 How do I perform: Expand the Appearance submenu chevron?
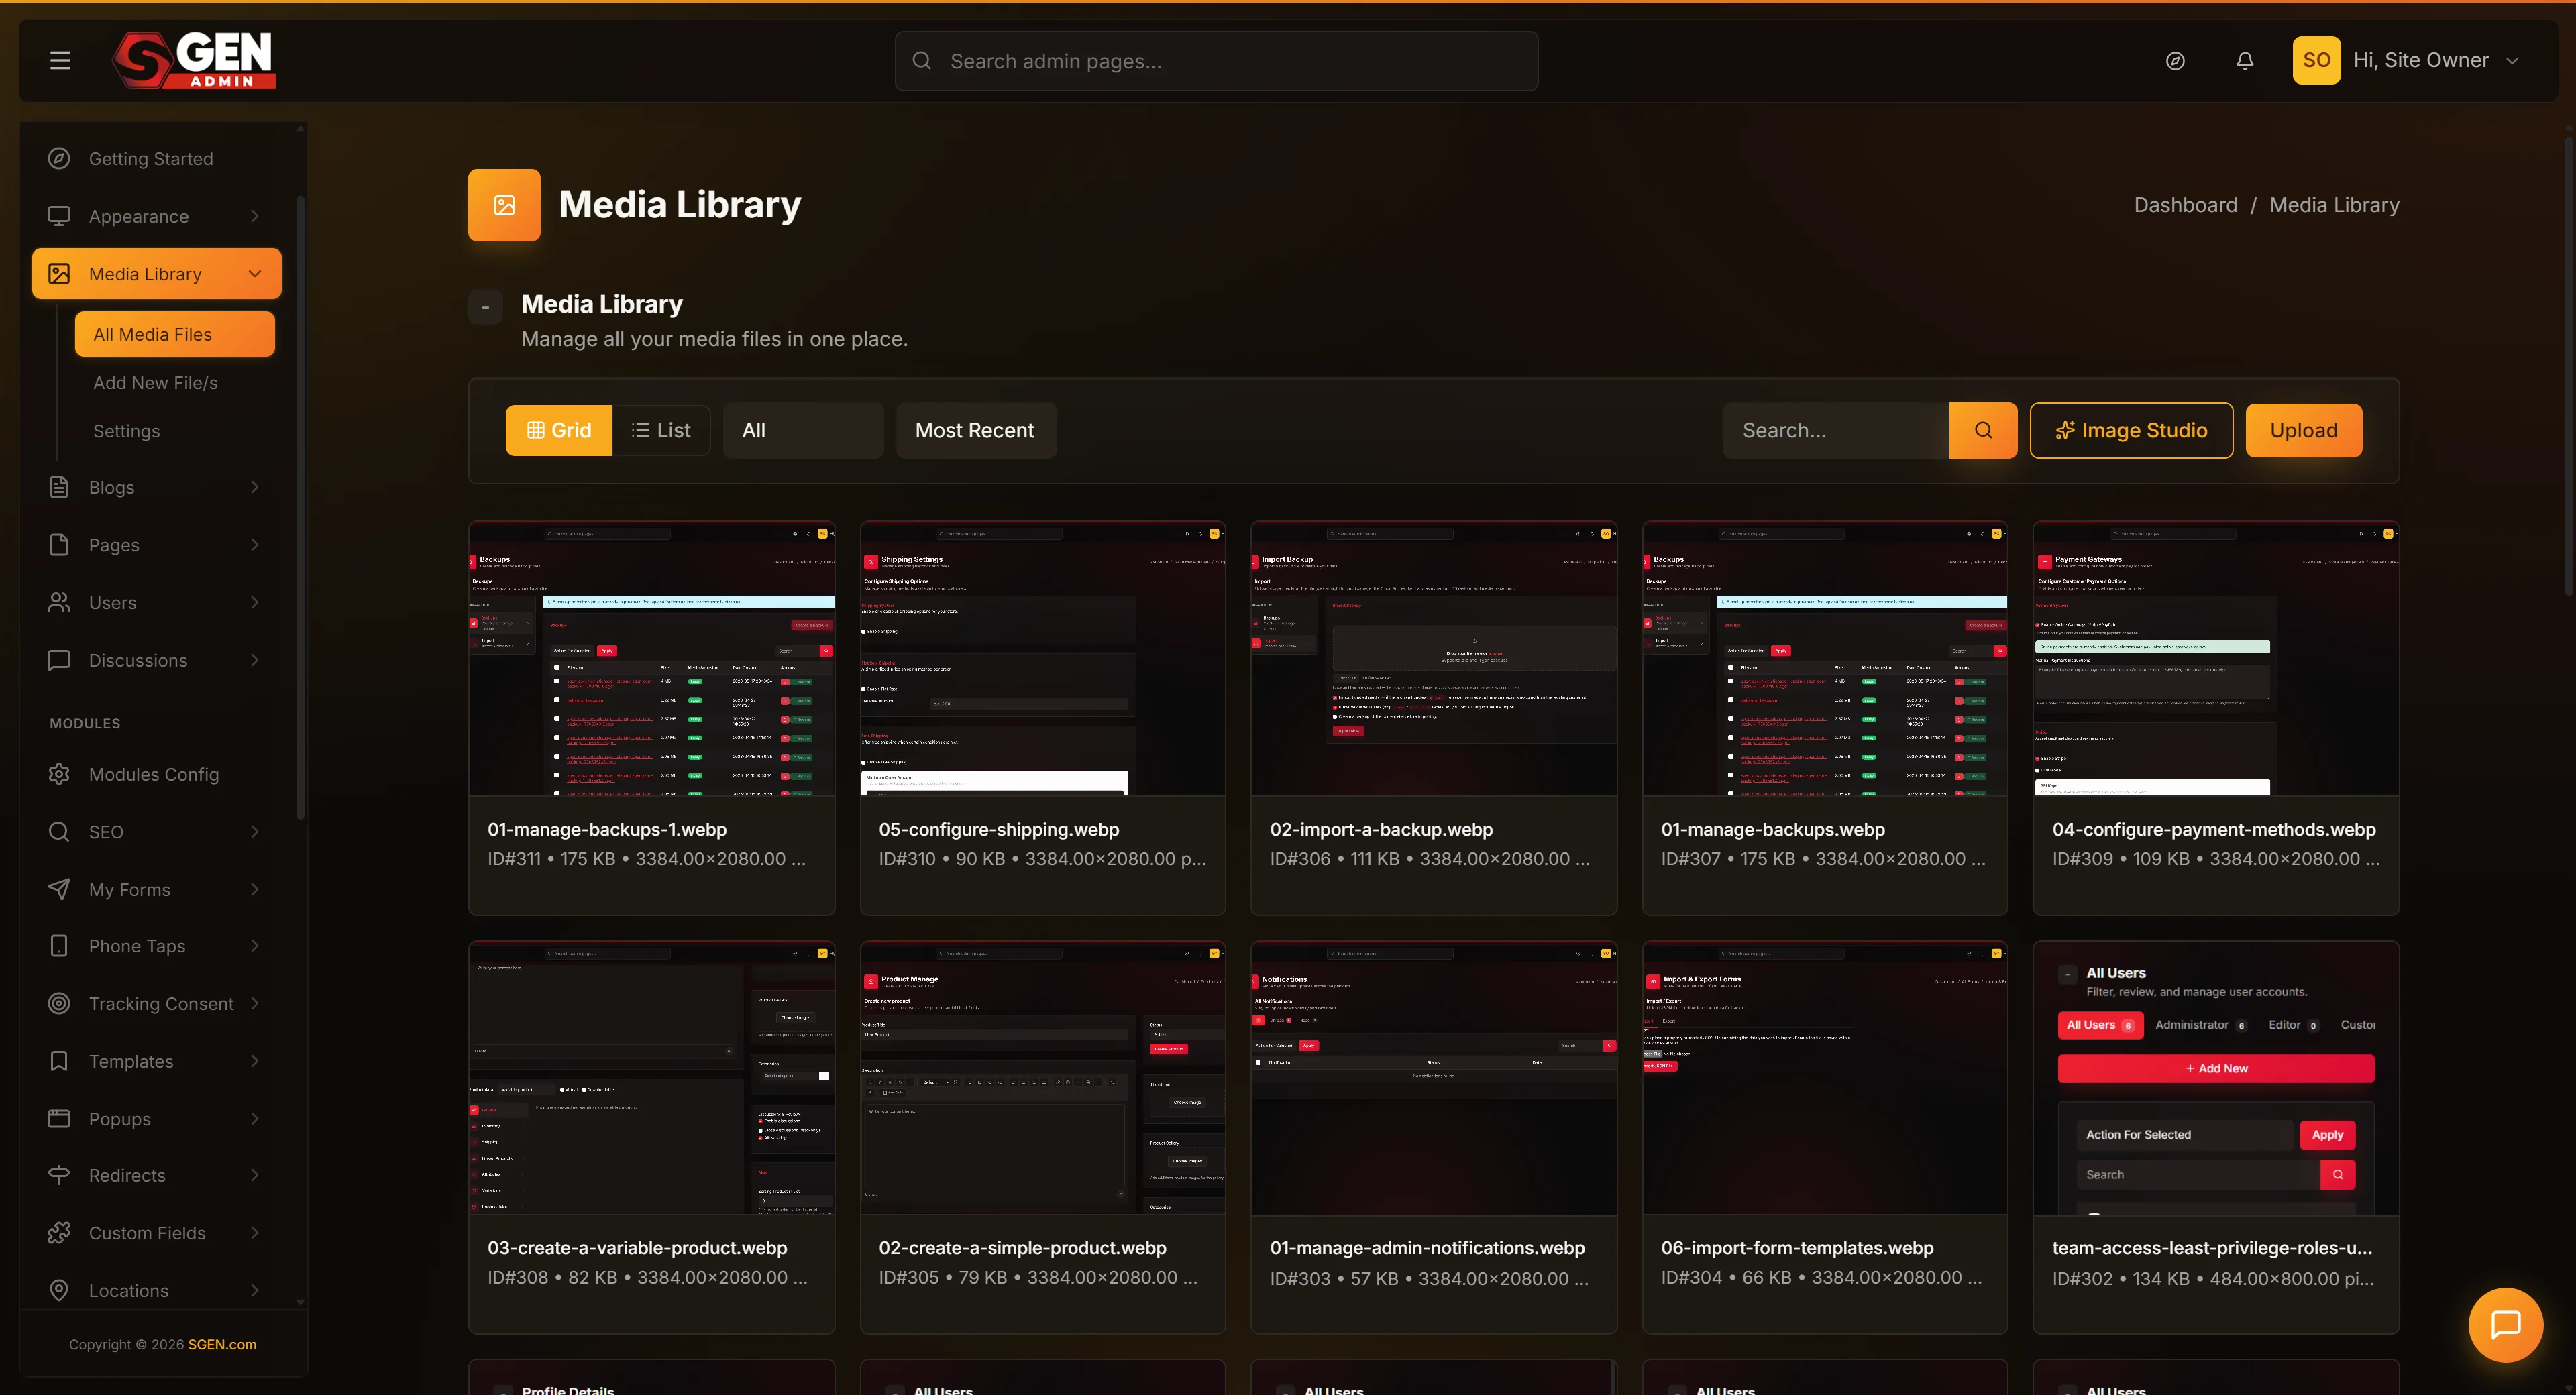pyautogui.click(x=255, y=216)
